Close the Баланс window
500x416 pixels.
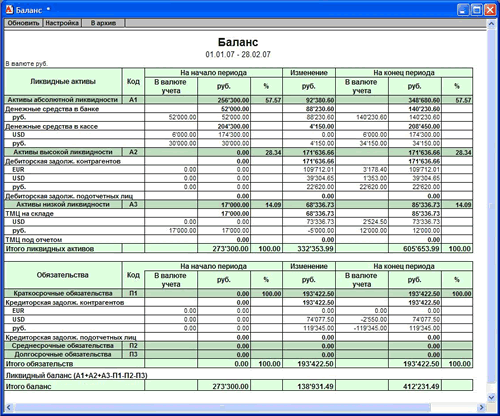pyautogui.click(x=490, y=10)
